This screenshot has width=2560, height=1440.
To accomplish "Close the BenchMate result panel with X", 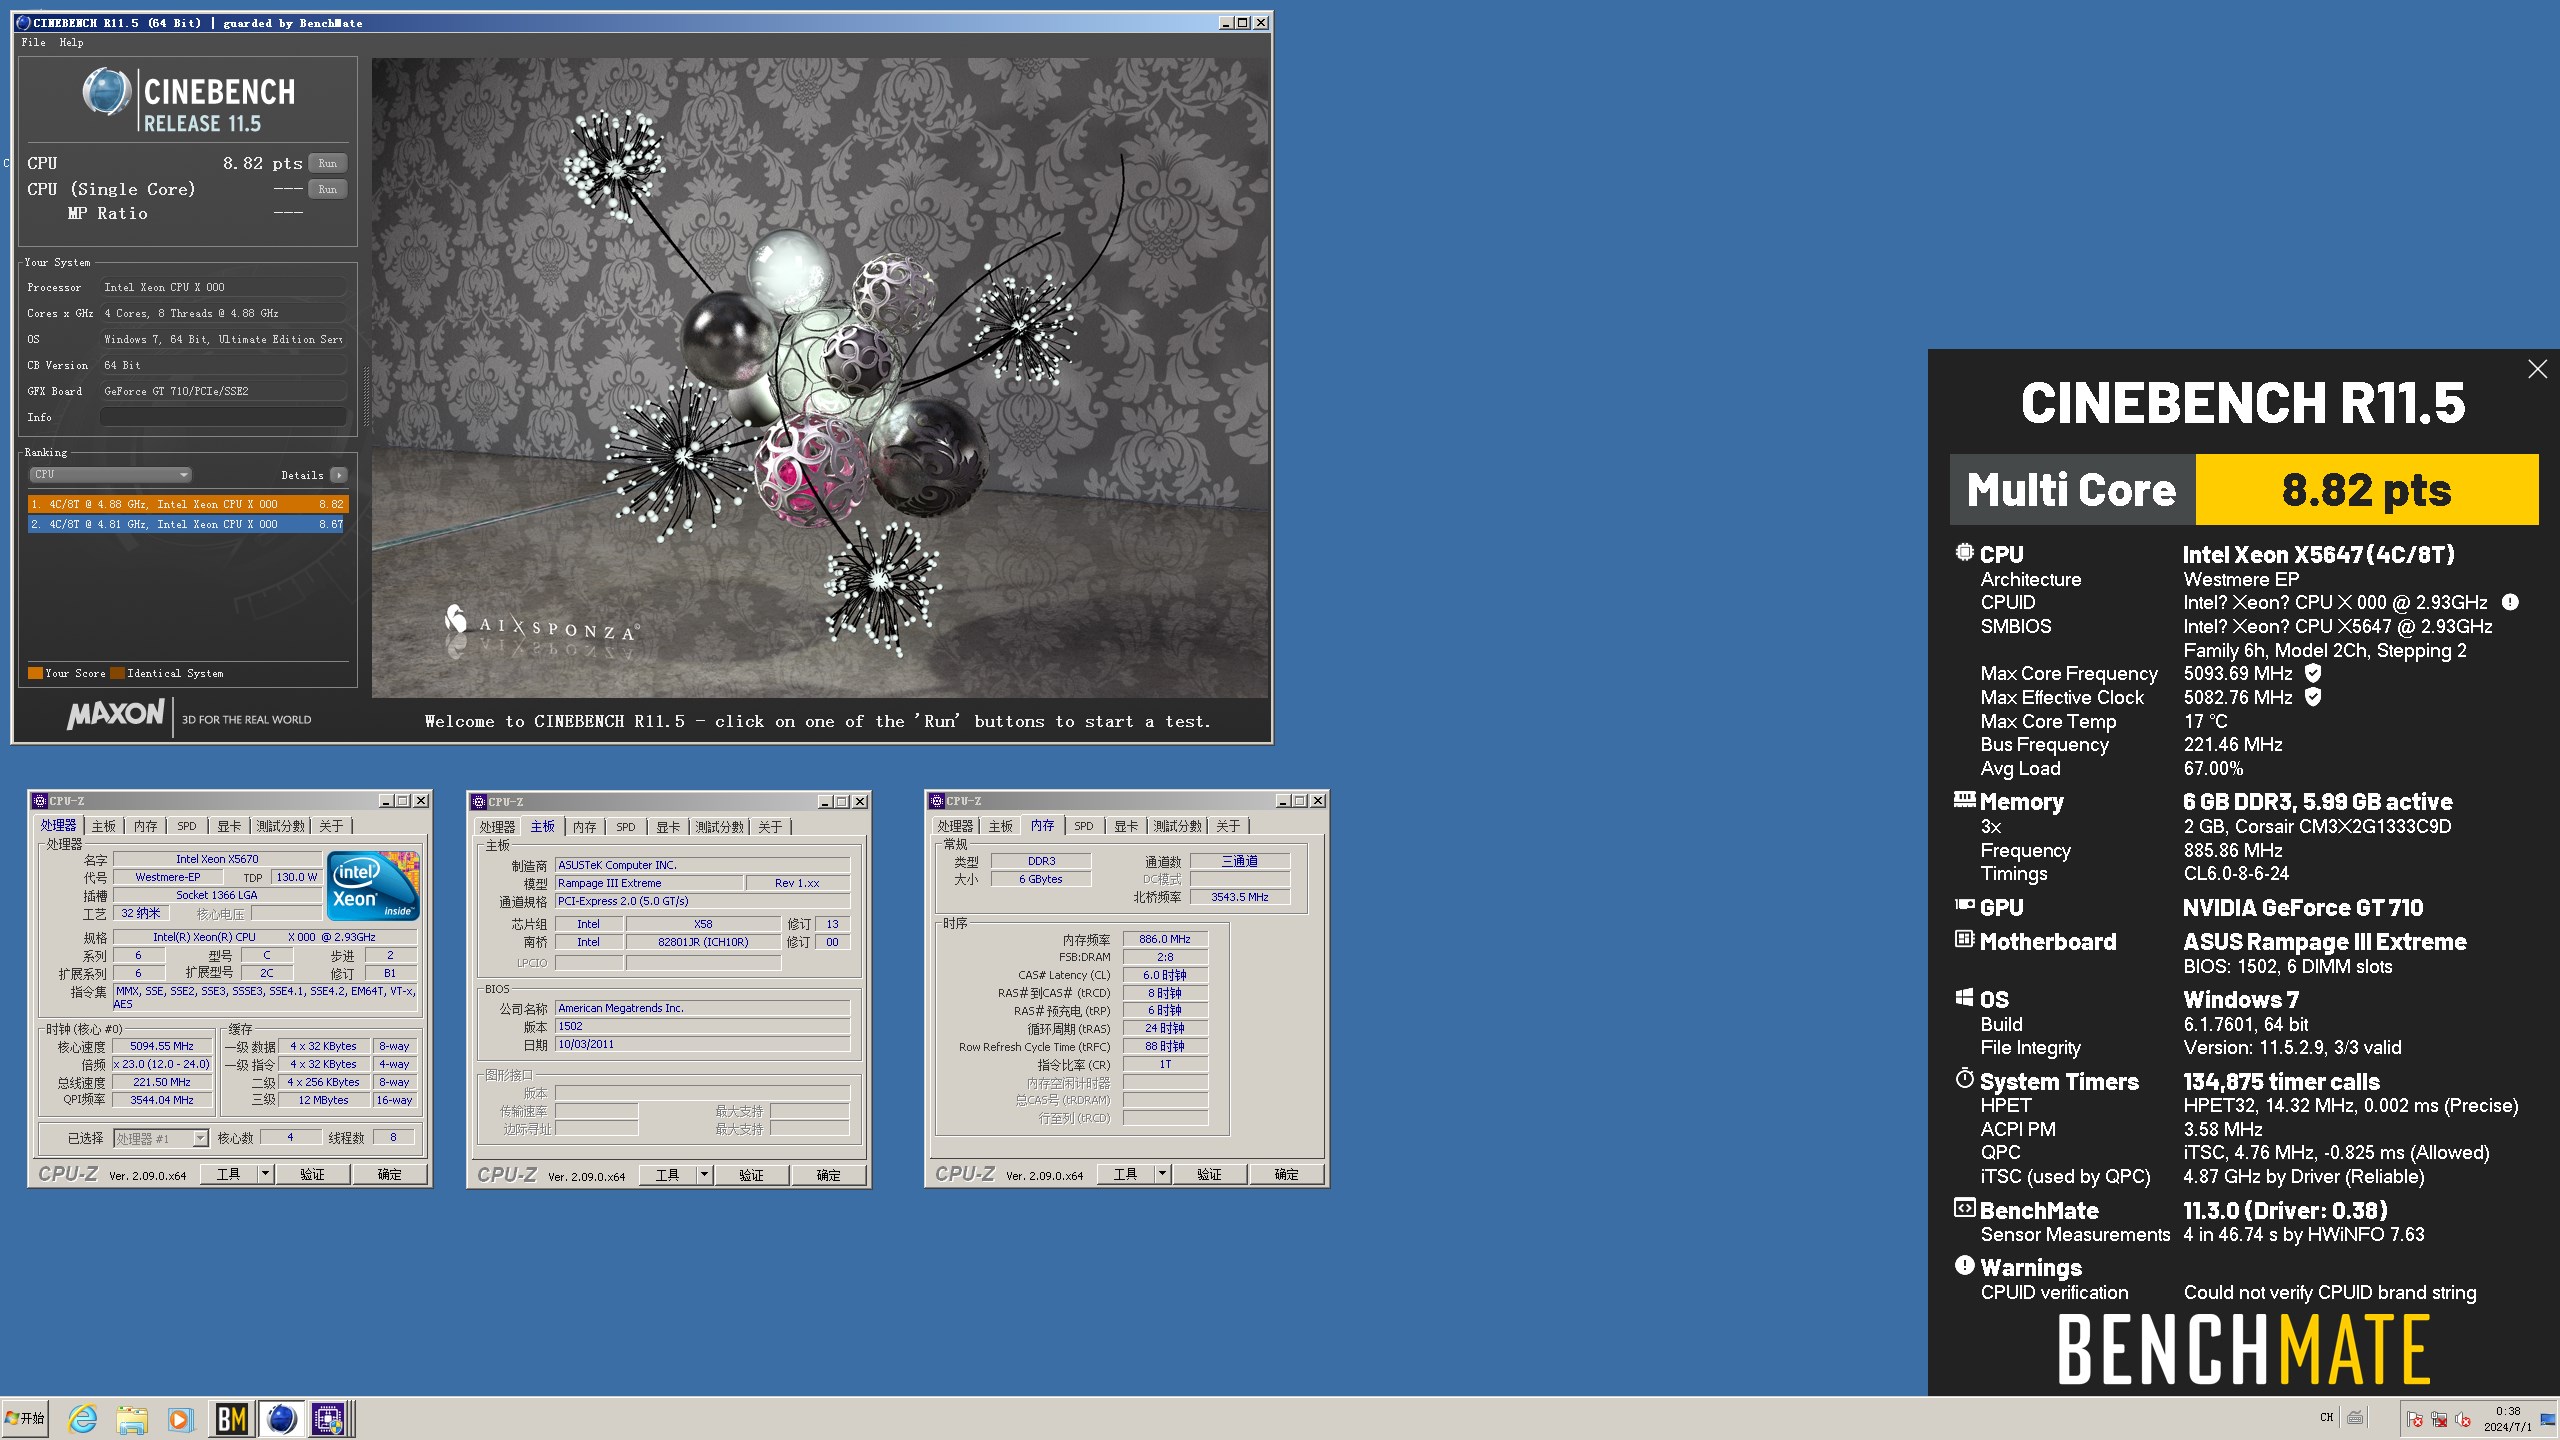I will pos(2537,369).
